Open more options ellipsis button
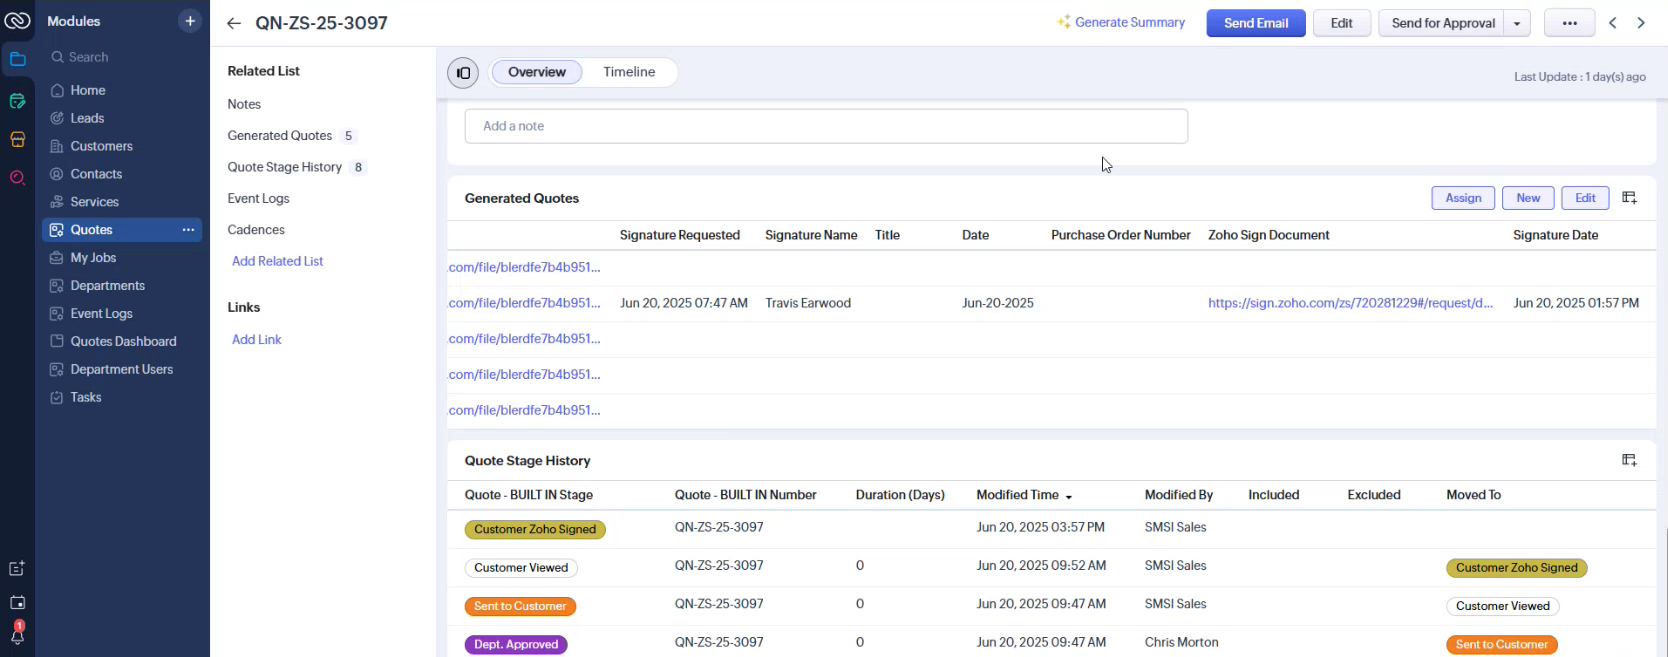This screenshot has width=1668, height=657. (x=1569, y=23)
